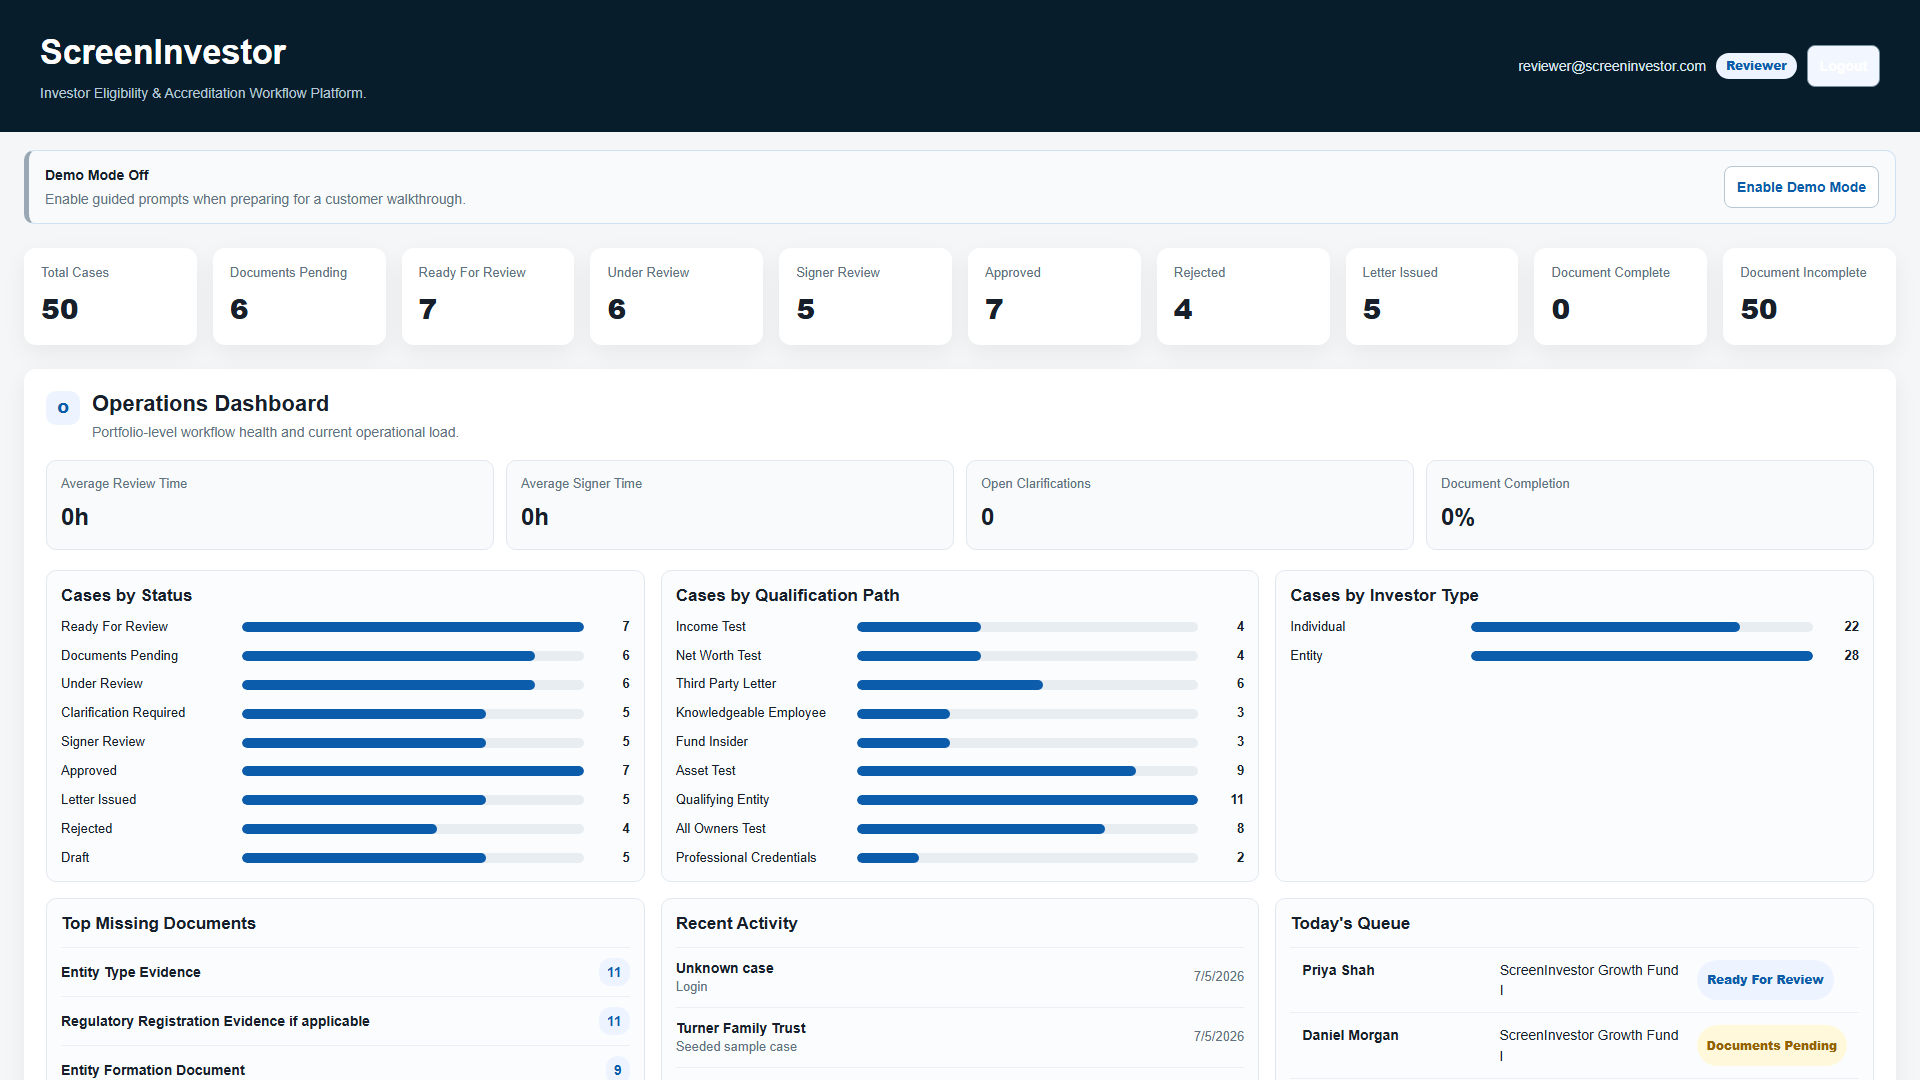Click the 'Third Party Letter' path label
The image size is (1920, 1080).
(726, 684)
